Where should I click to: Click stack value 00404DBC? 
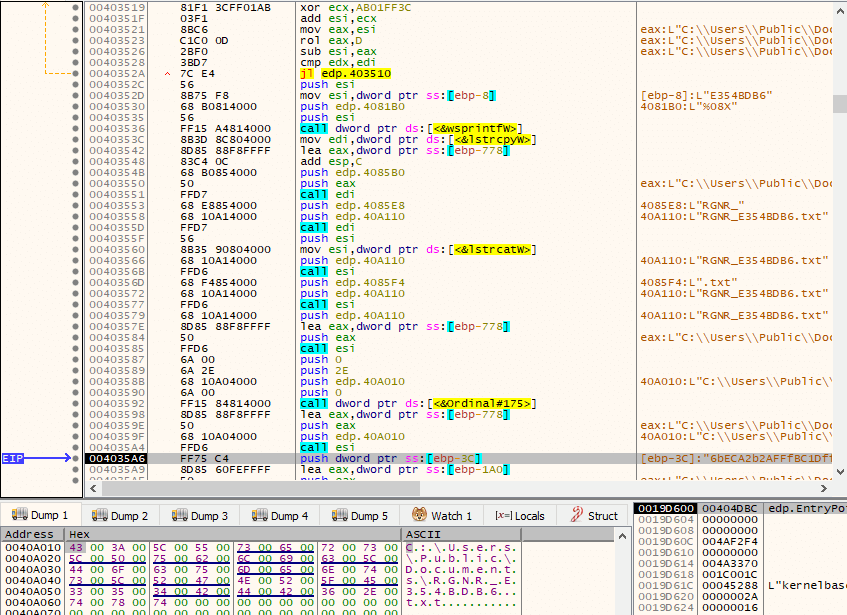pos(730,509)
